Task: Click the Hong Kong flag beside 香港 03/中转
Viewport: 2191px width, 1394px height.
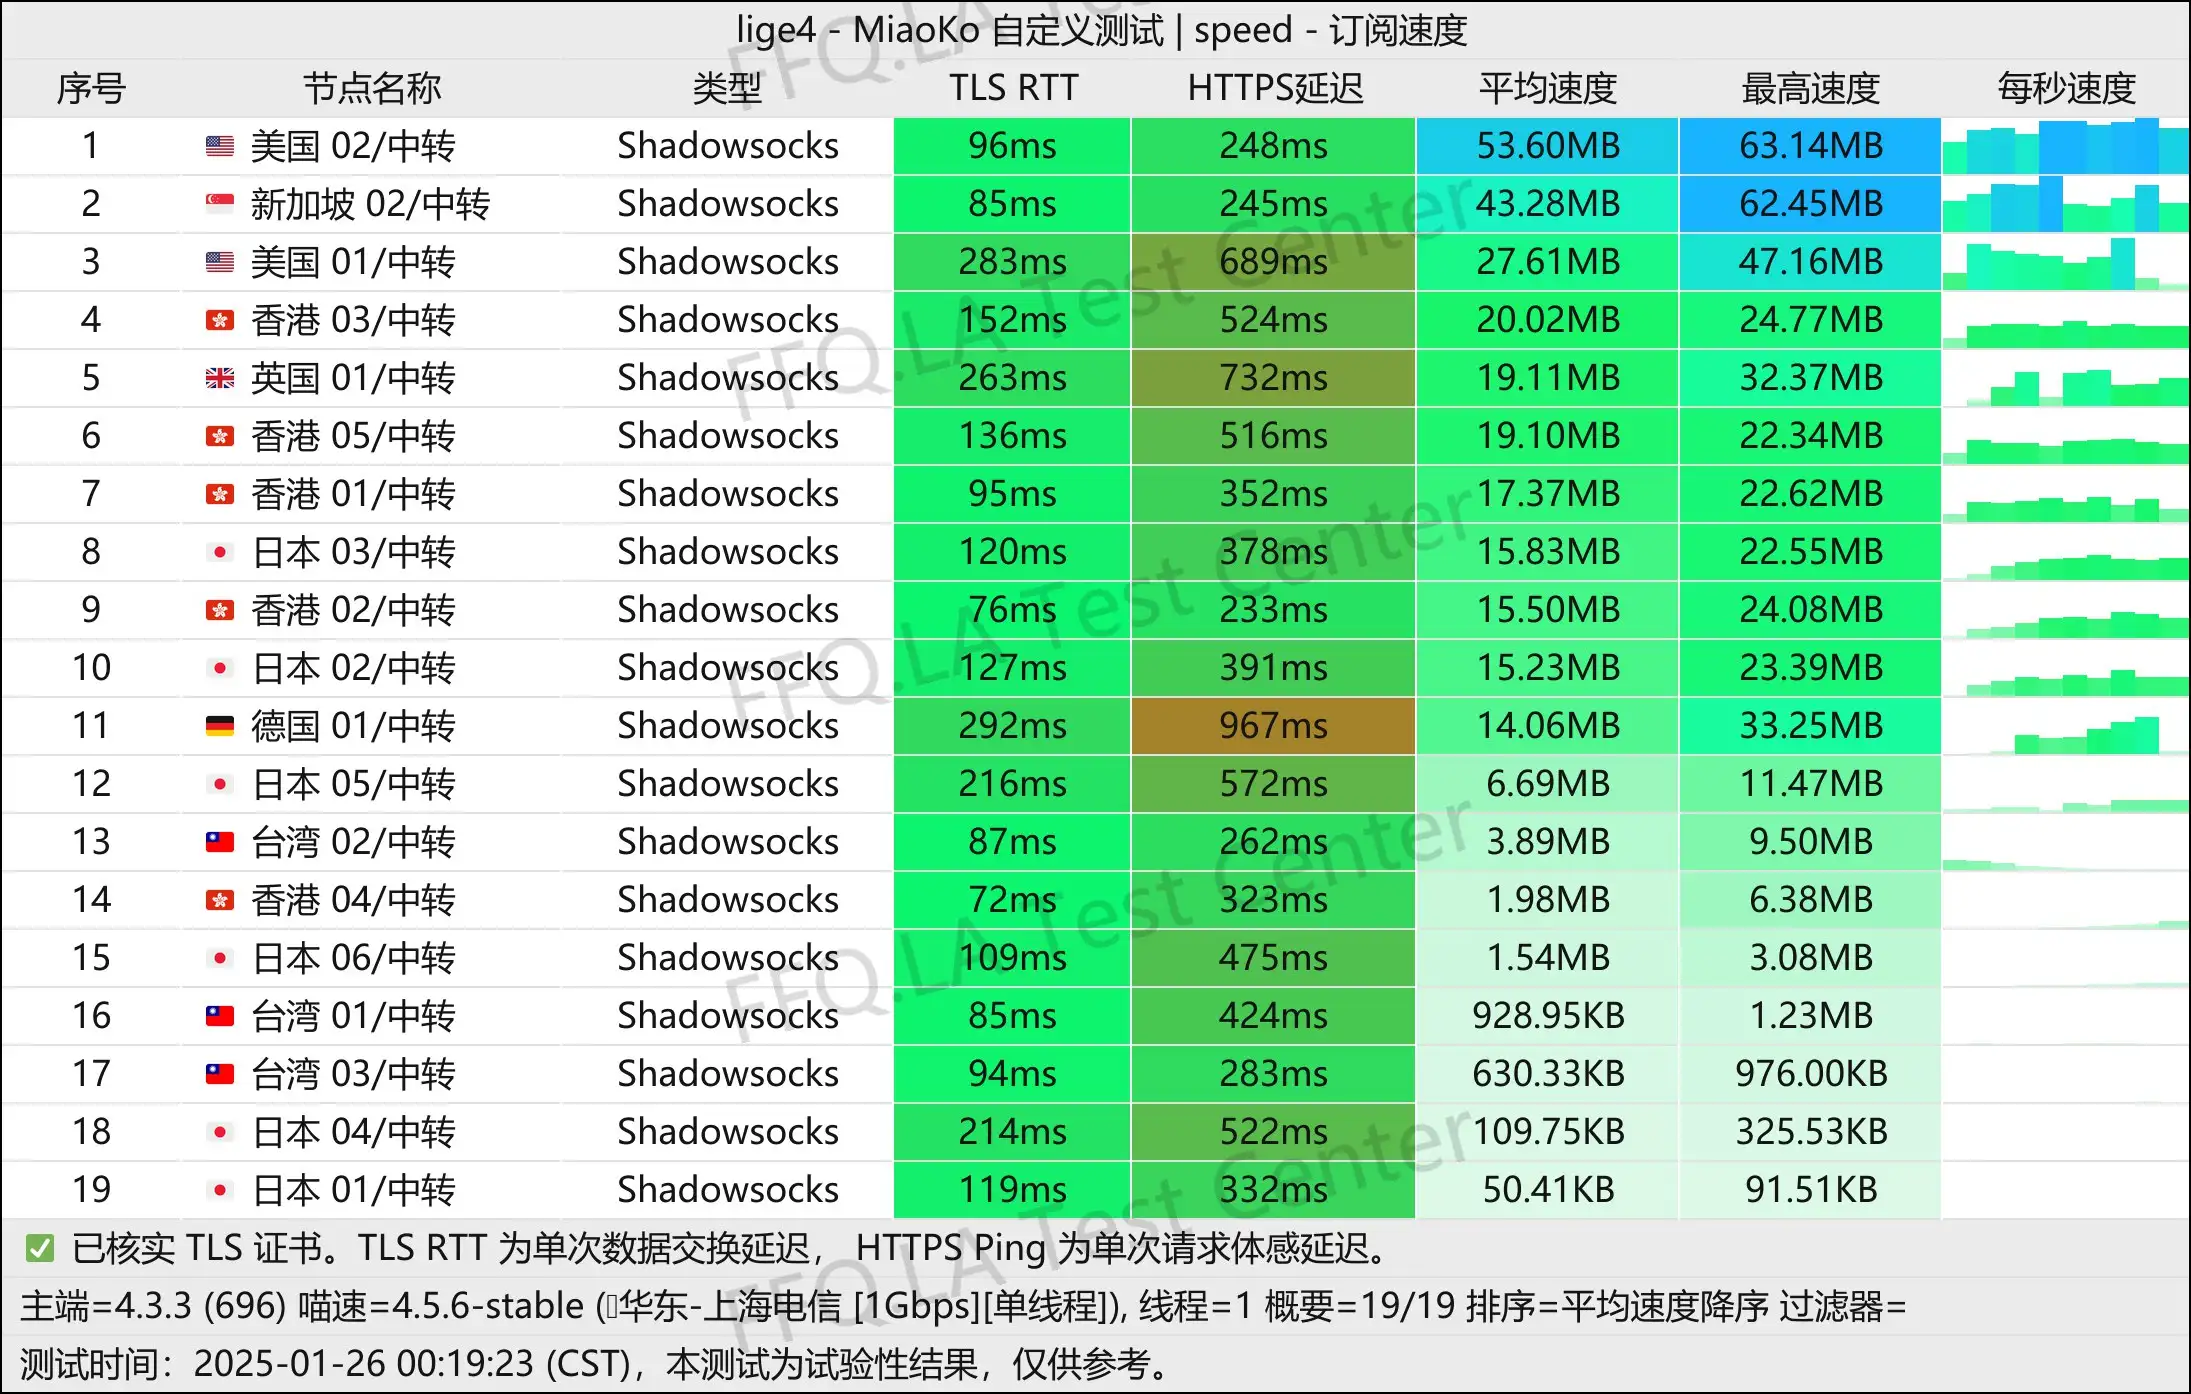Action: pos(219,320)
